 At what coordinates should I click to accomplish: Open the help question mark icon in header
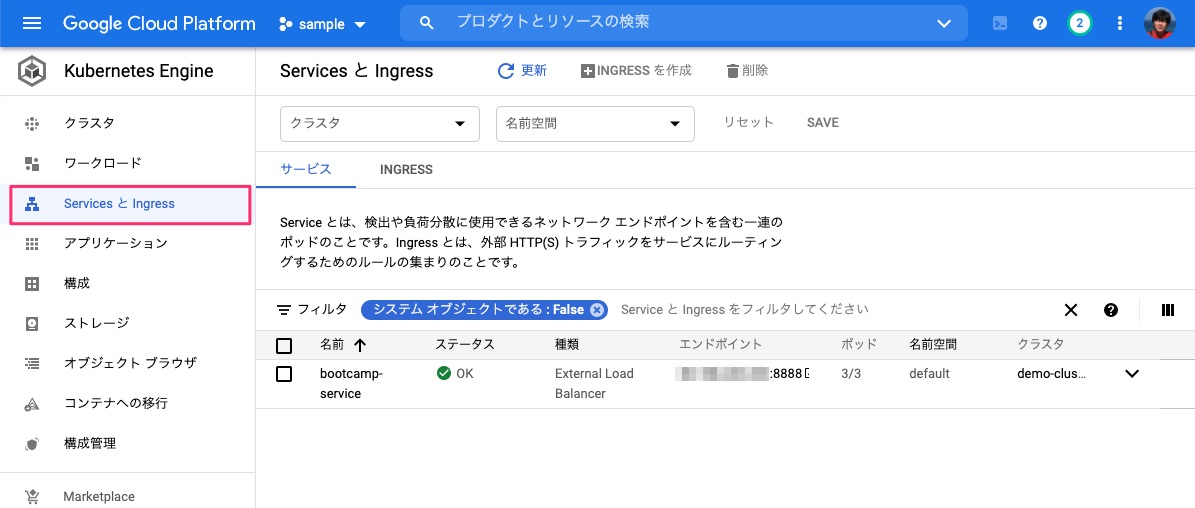tap(1040, 23)
